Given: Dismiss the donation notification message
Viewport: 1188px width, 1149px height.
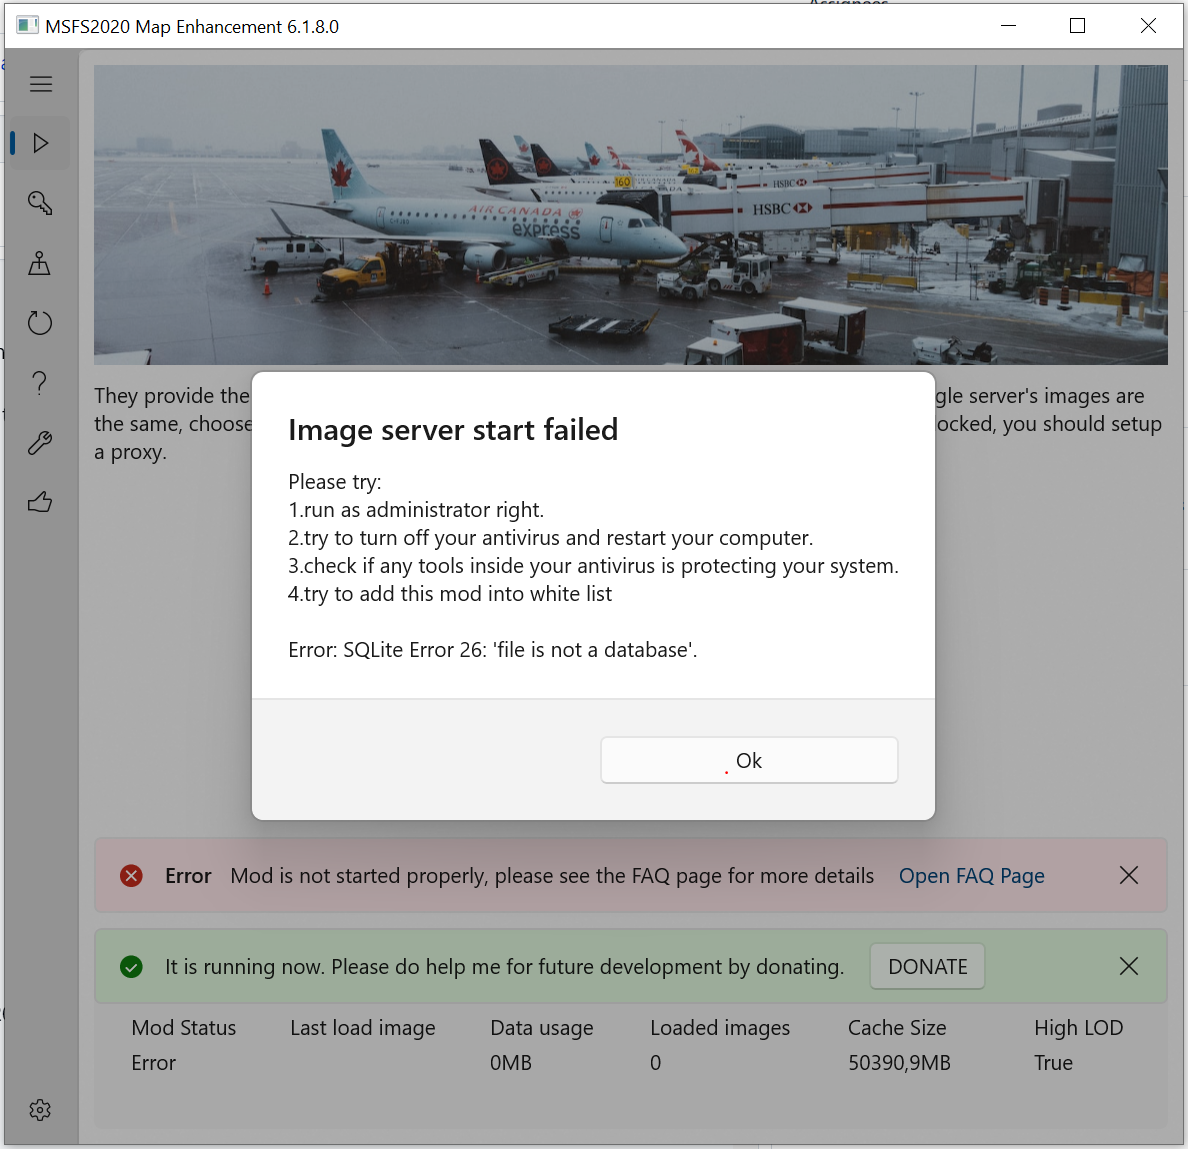Looking at the screenshot, I should click(1129, 966).
